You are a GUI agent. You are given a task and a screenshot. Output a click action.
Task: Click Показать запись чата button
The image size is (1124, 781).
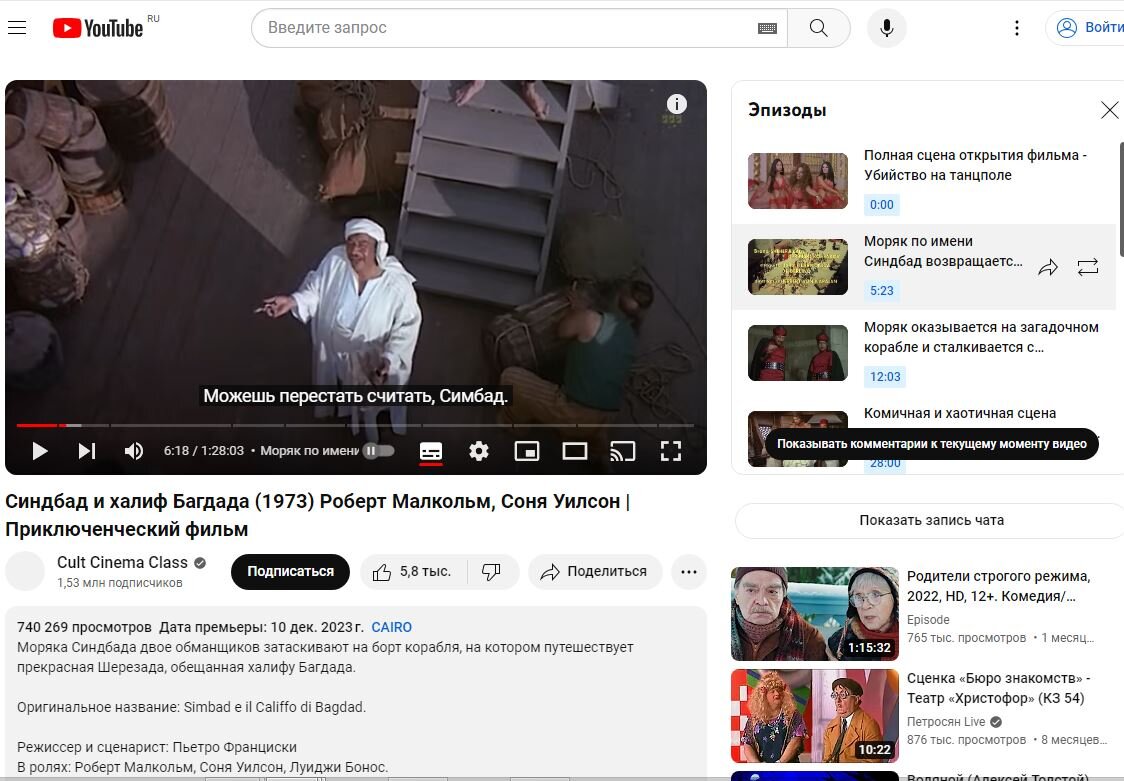click(931, 520)
